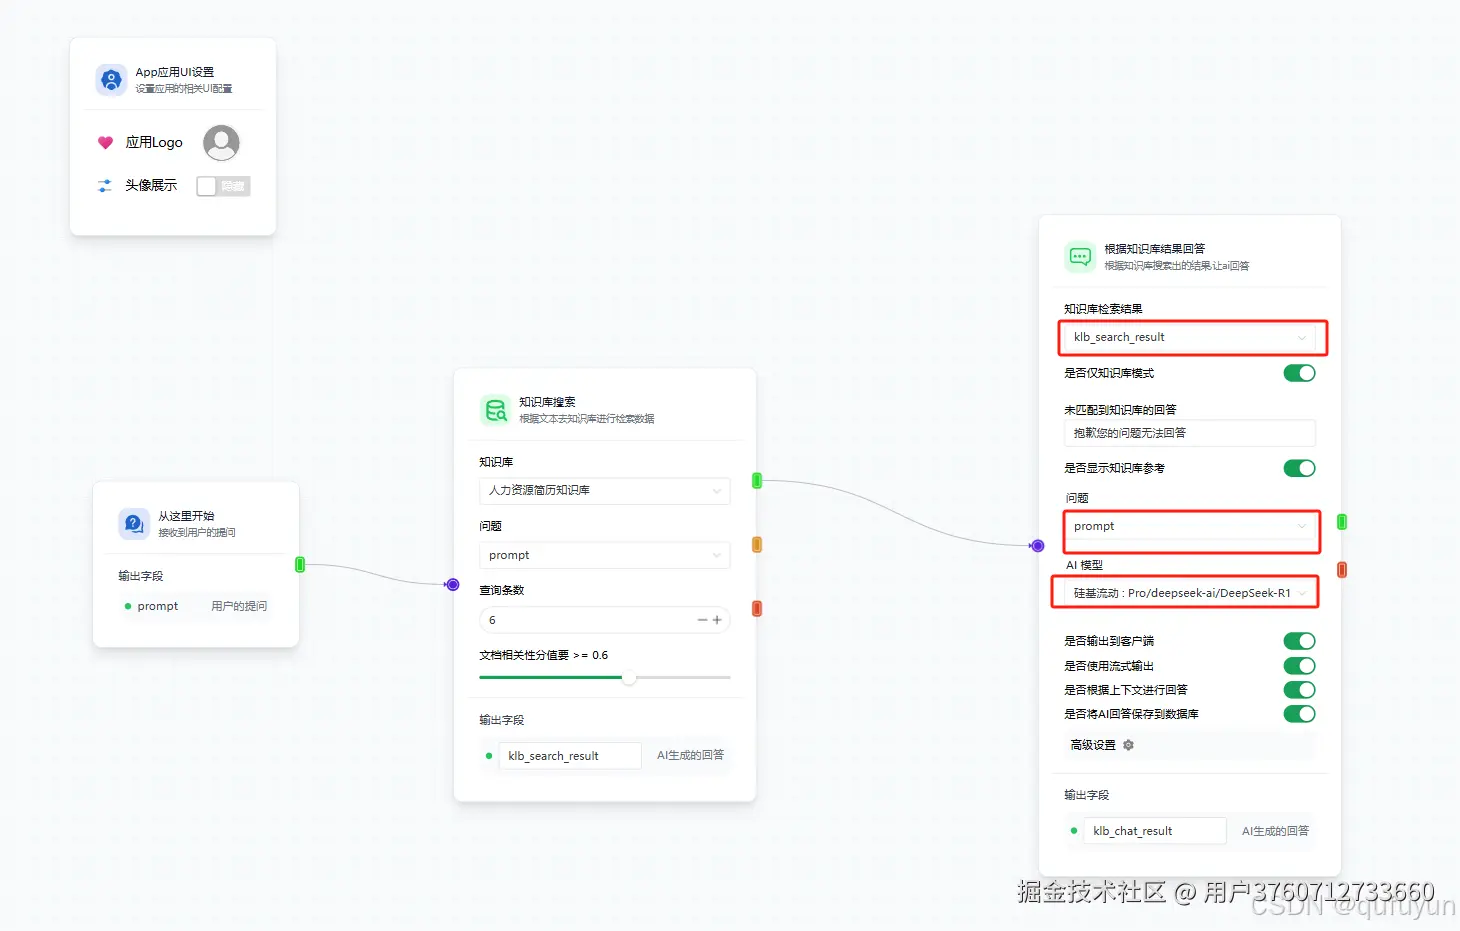The width and height of the screenshot is (1460, 931).
Task: Click the 应用Logo avatar placeholder image
Action: pyautogui.click(x=221, y=142)
